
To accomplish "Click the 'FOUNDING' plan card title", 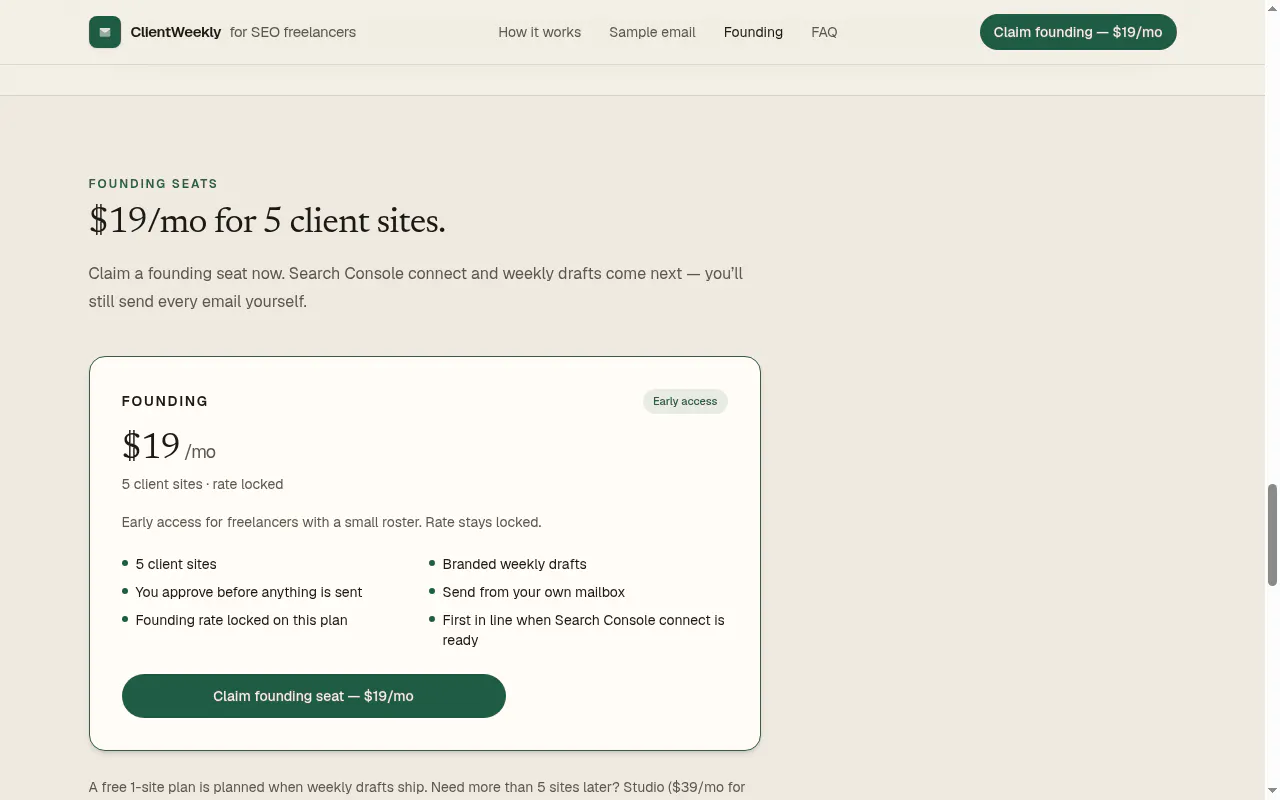I will pos(165,401).
